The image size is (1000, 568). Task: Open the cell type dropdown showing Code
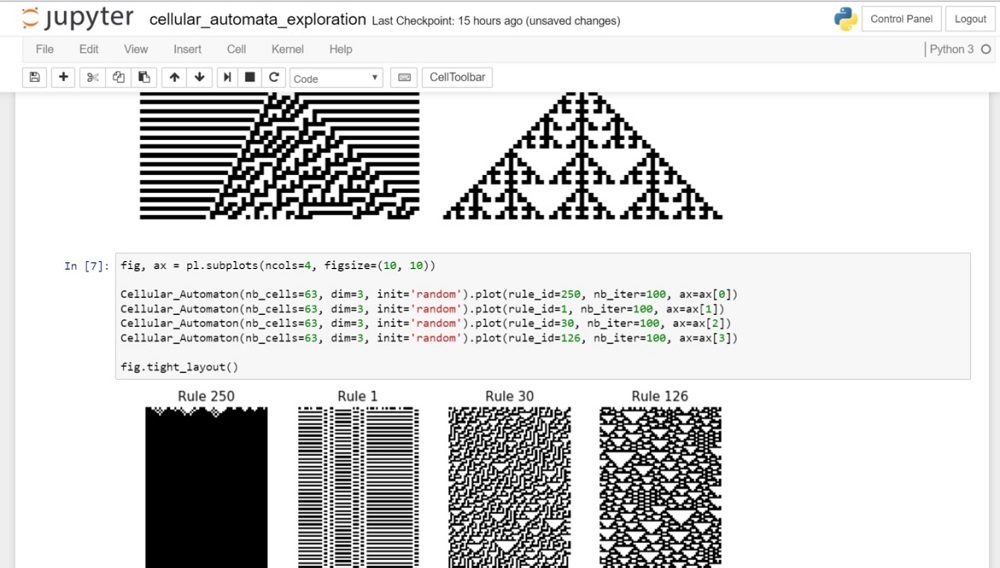click(336, 78)
